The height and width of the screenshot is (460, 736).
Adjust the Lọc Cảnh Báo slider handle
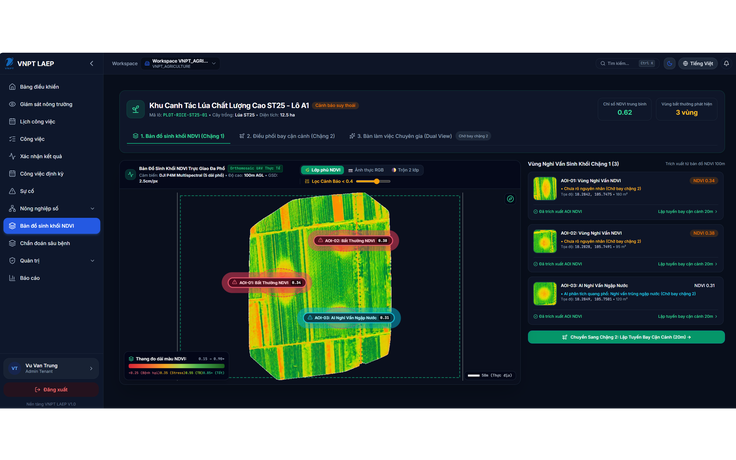coord(376,181)
